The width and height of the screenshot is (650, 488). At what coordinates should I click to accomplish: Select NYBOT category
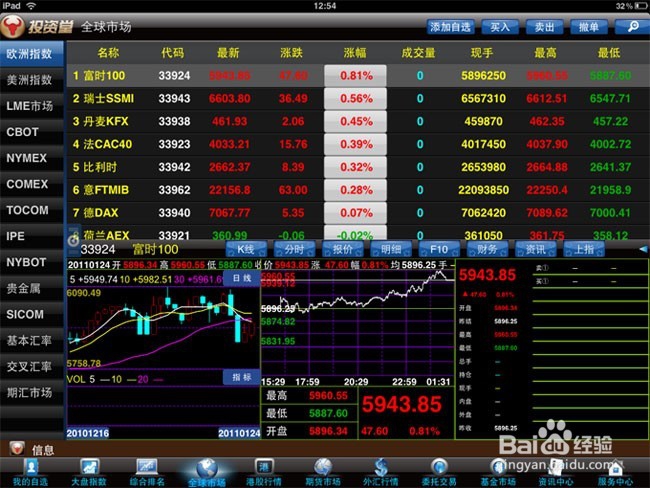coord(32,262)
